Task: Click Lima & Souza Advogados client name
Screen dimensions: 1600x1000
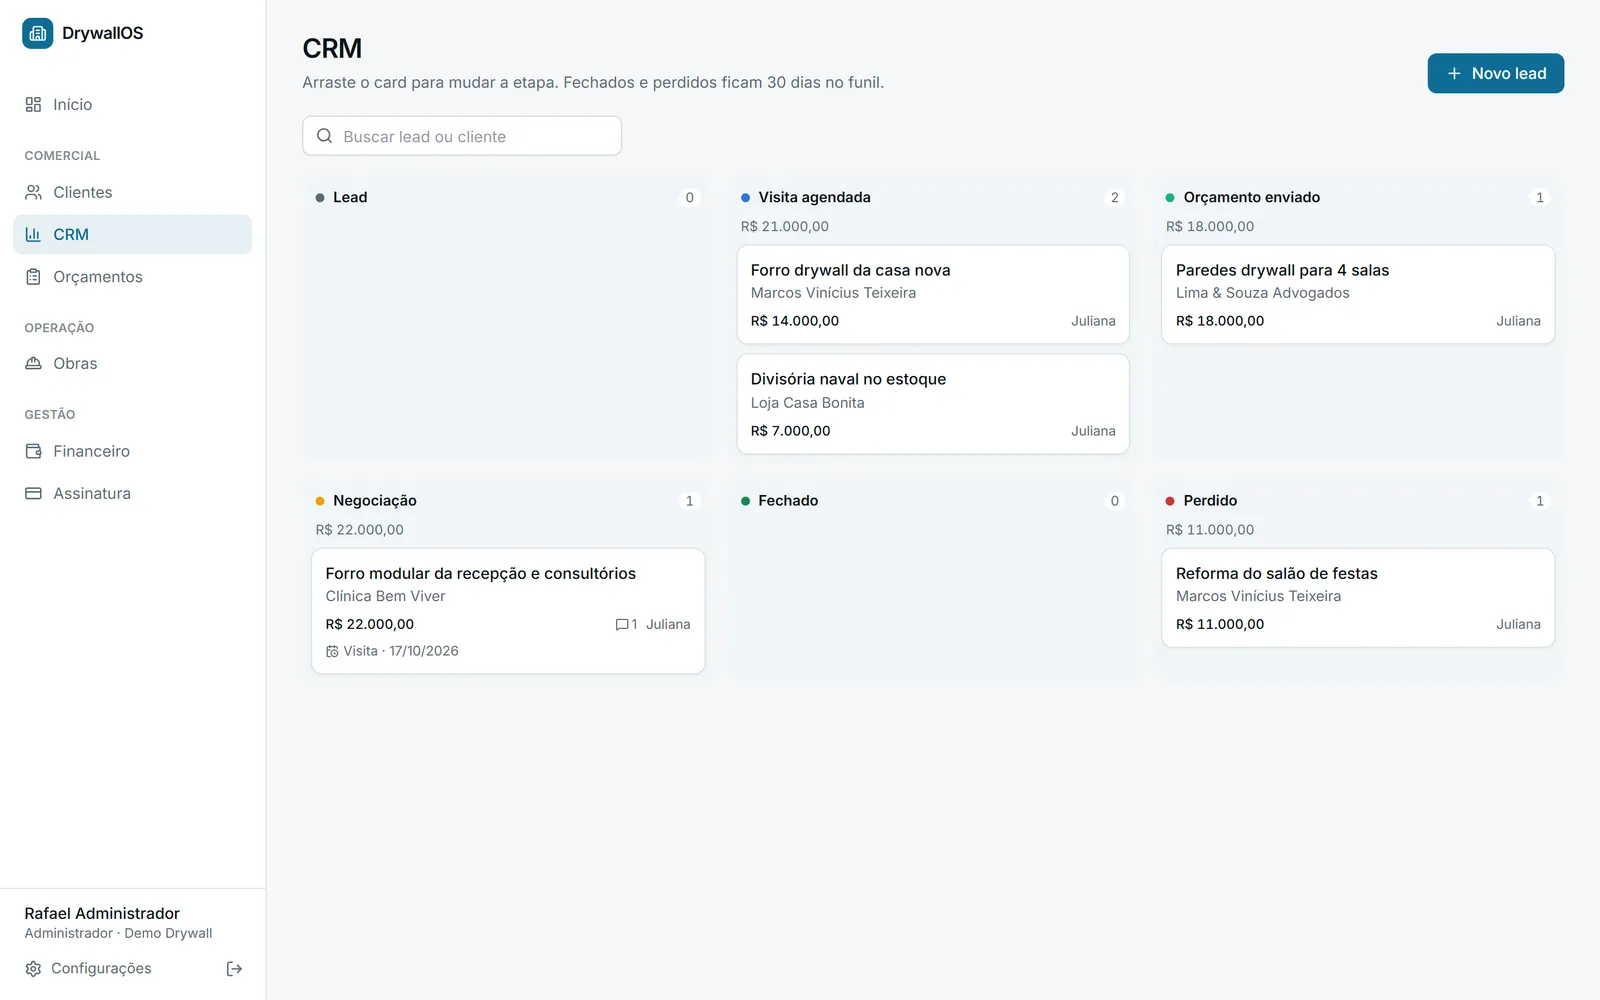Action: (1263, 293)
